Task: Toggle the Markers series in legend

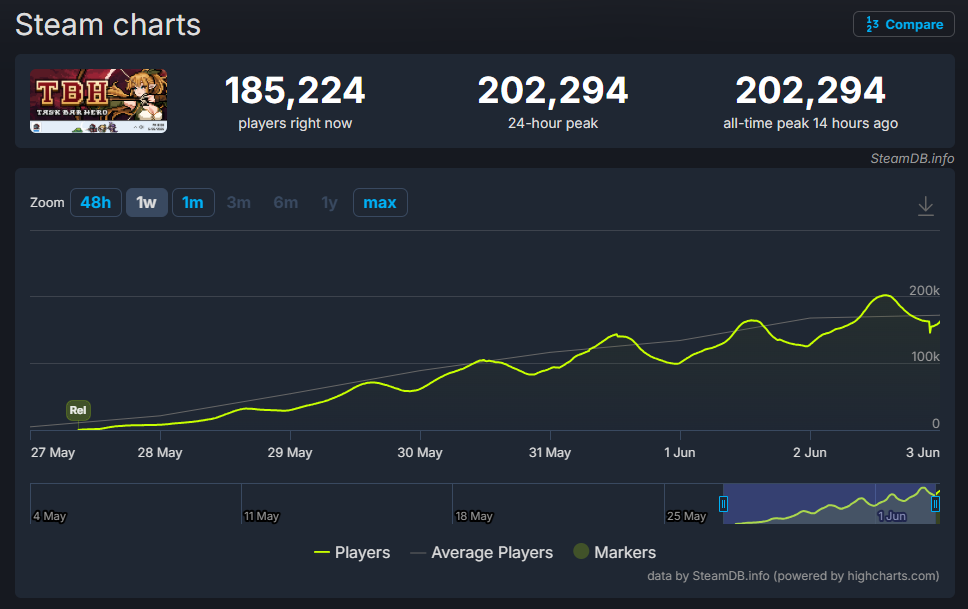Action: pos(615,552)
